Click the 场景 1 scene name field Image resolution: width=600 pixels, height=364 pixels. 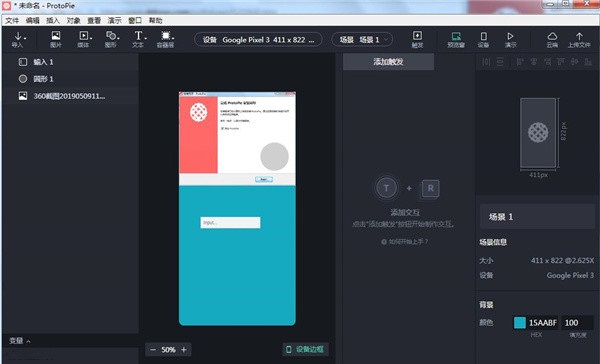point(537,217)
